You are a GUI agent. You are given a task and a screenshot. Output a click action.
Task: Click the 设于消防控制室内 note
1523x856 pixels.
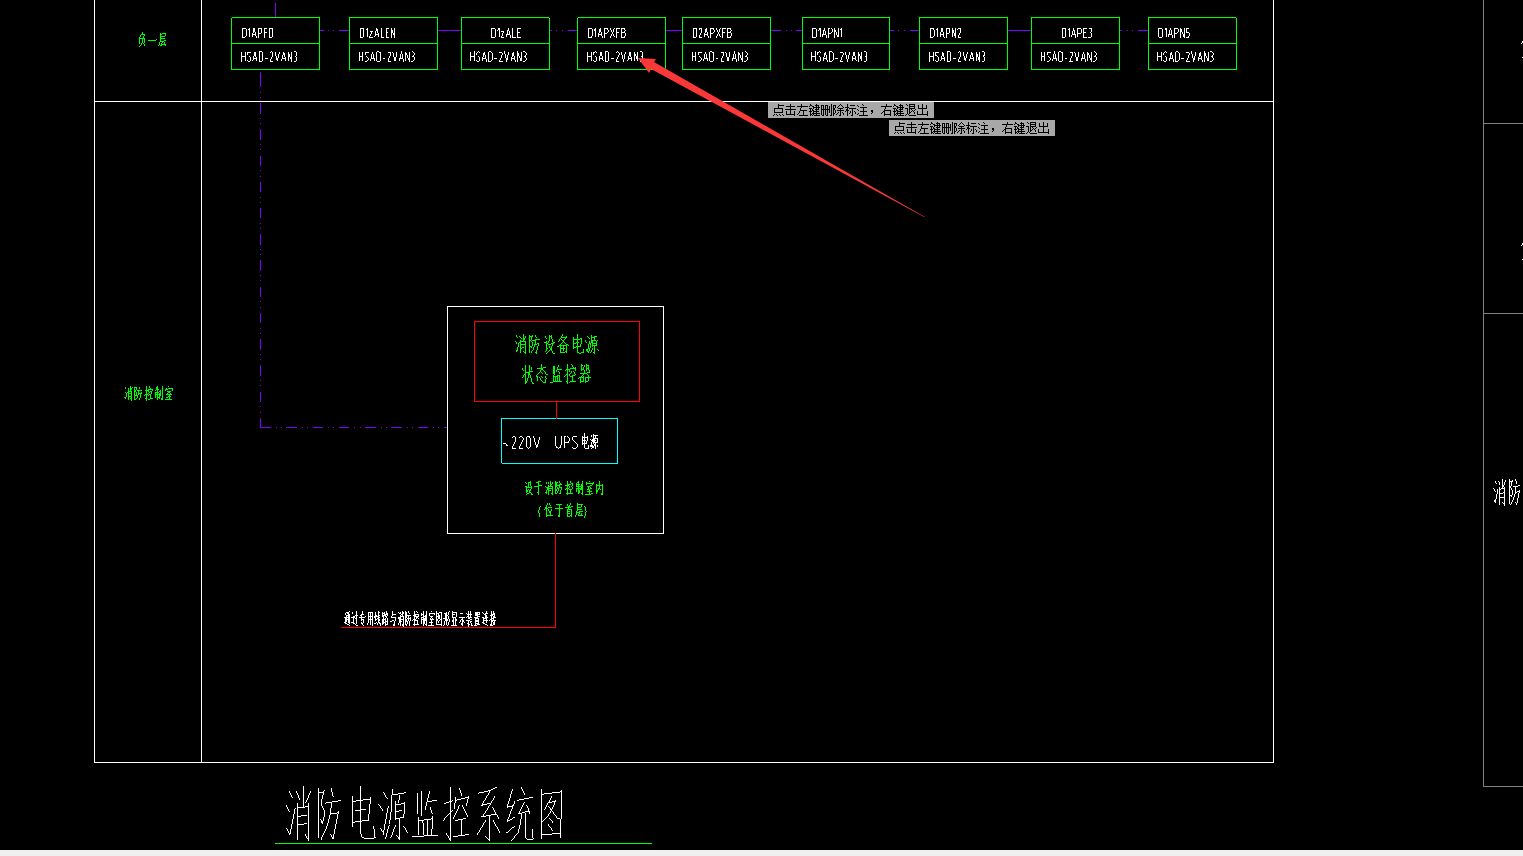[x=564, y=489]
